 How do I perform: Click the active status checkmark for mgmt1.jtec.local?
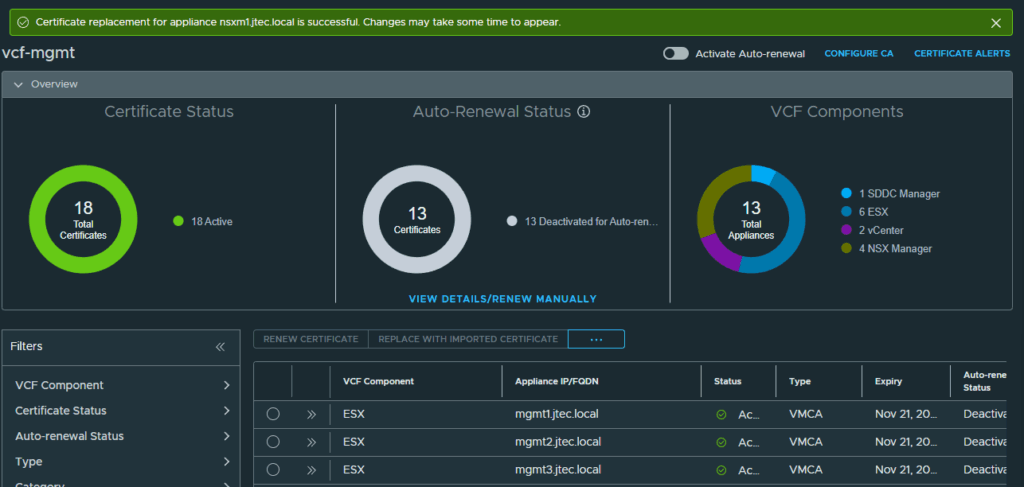(721, 415)
